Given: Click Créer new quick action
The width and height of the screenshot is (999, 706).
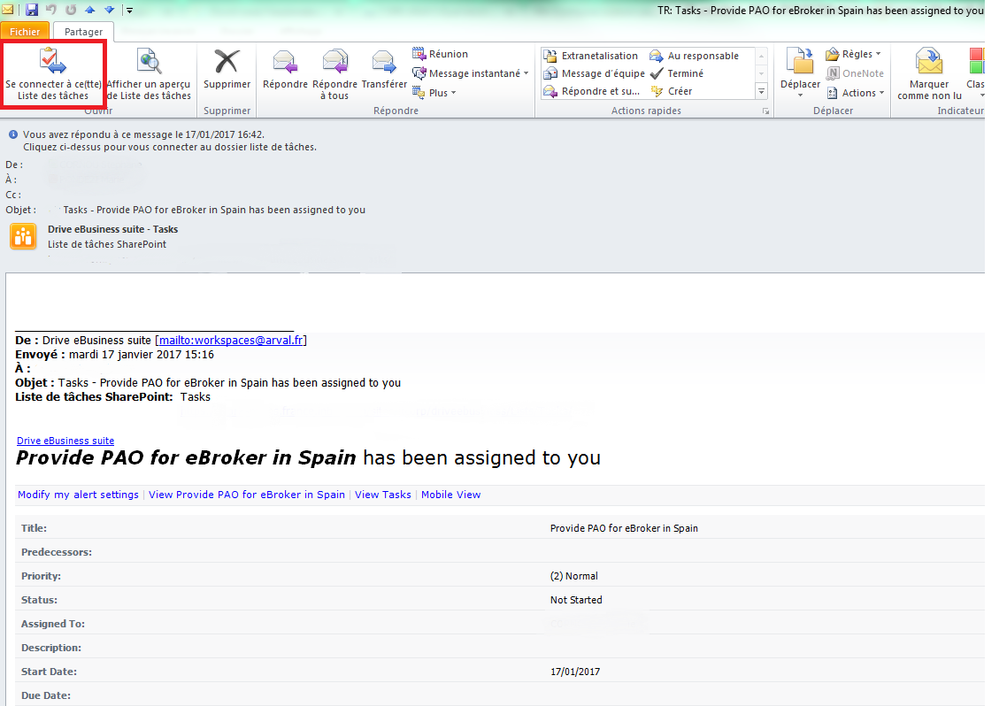Looking at the screenshot, I should click(x=672, y=92).
